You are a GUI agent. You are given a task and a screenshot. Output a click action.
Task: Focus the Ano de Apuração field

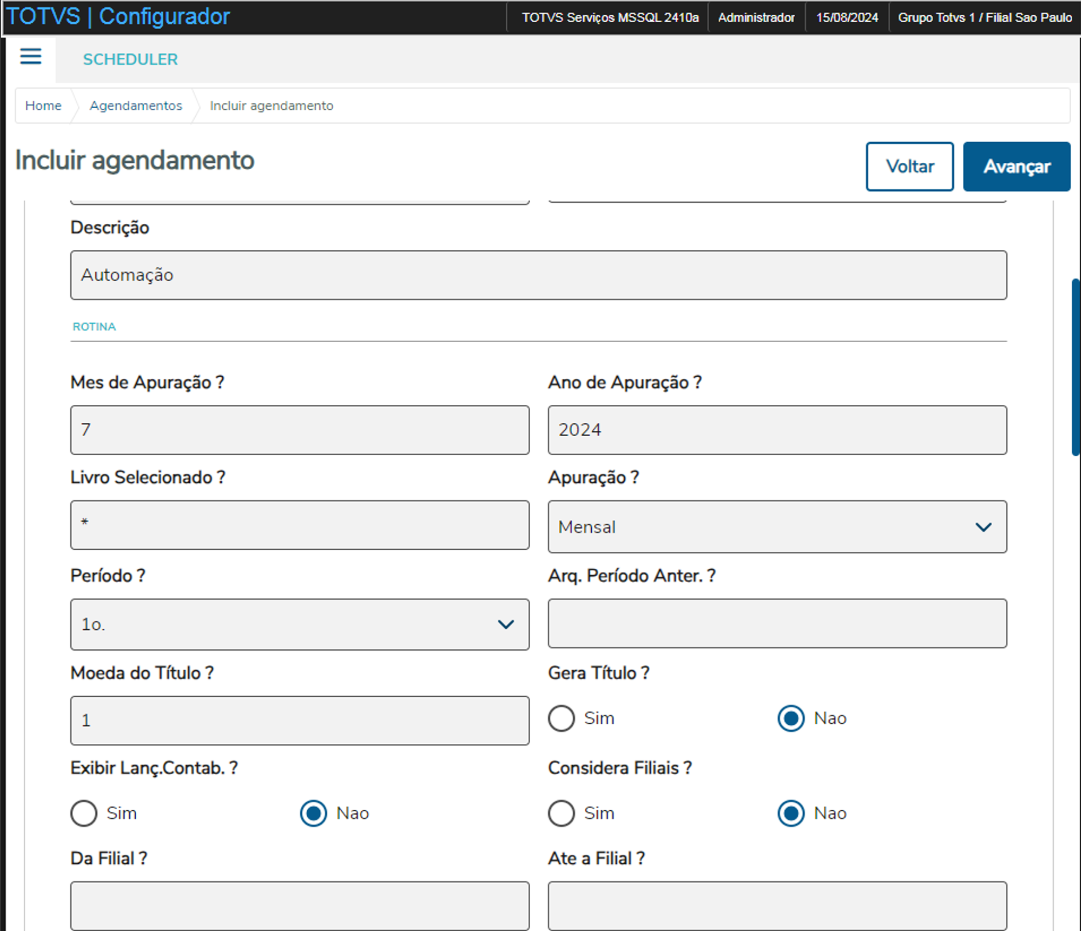coord(777,430)
